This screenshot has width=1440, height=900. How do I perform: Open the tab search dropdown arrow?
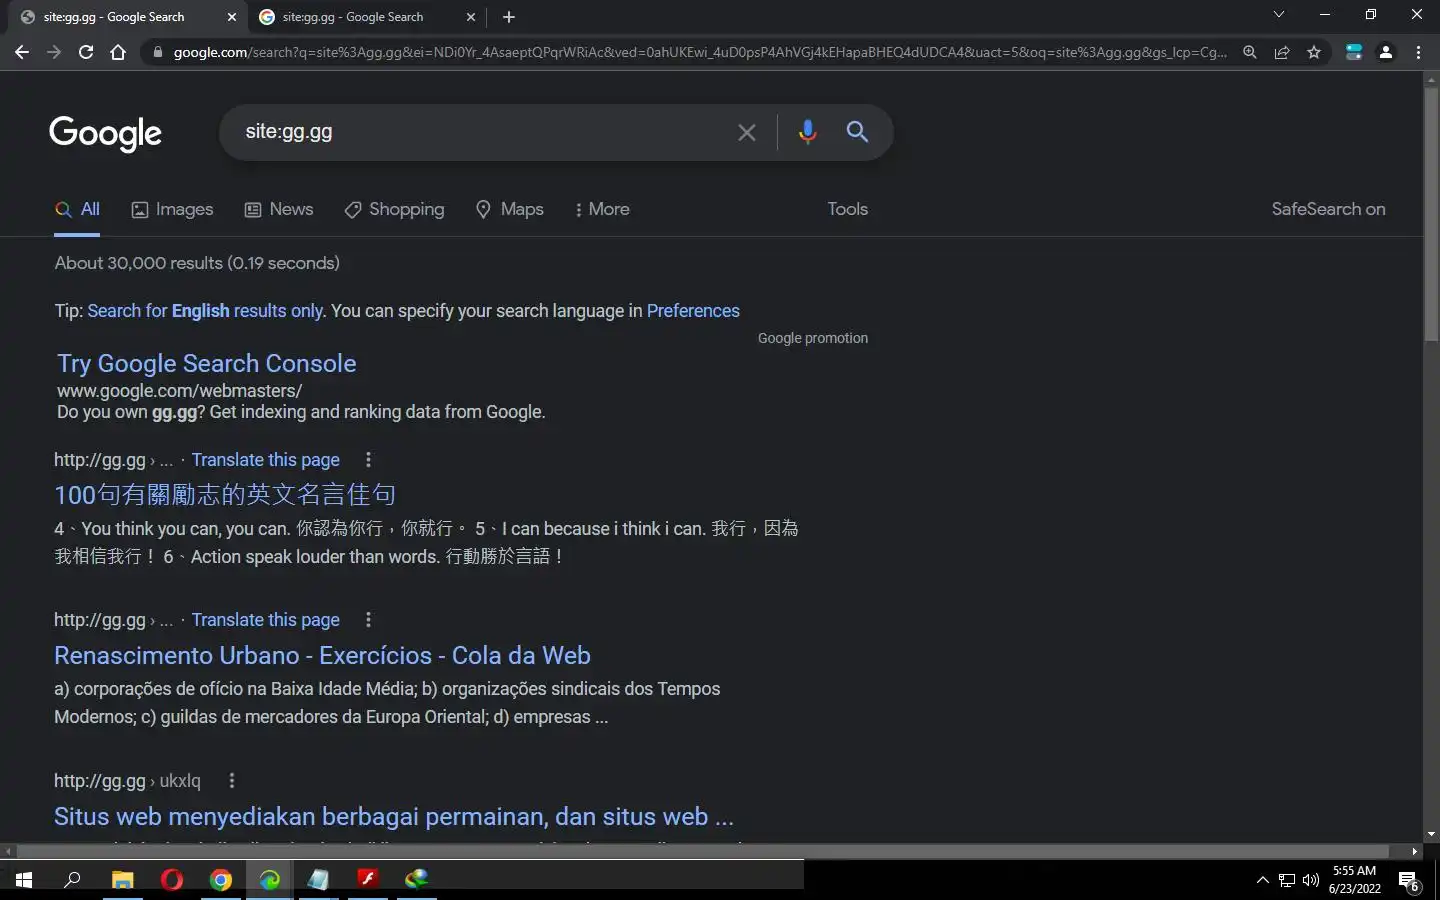[1278, 15]
